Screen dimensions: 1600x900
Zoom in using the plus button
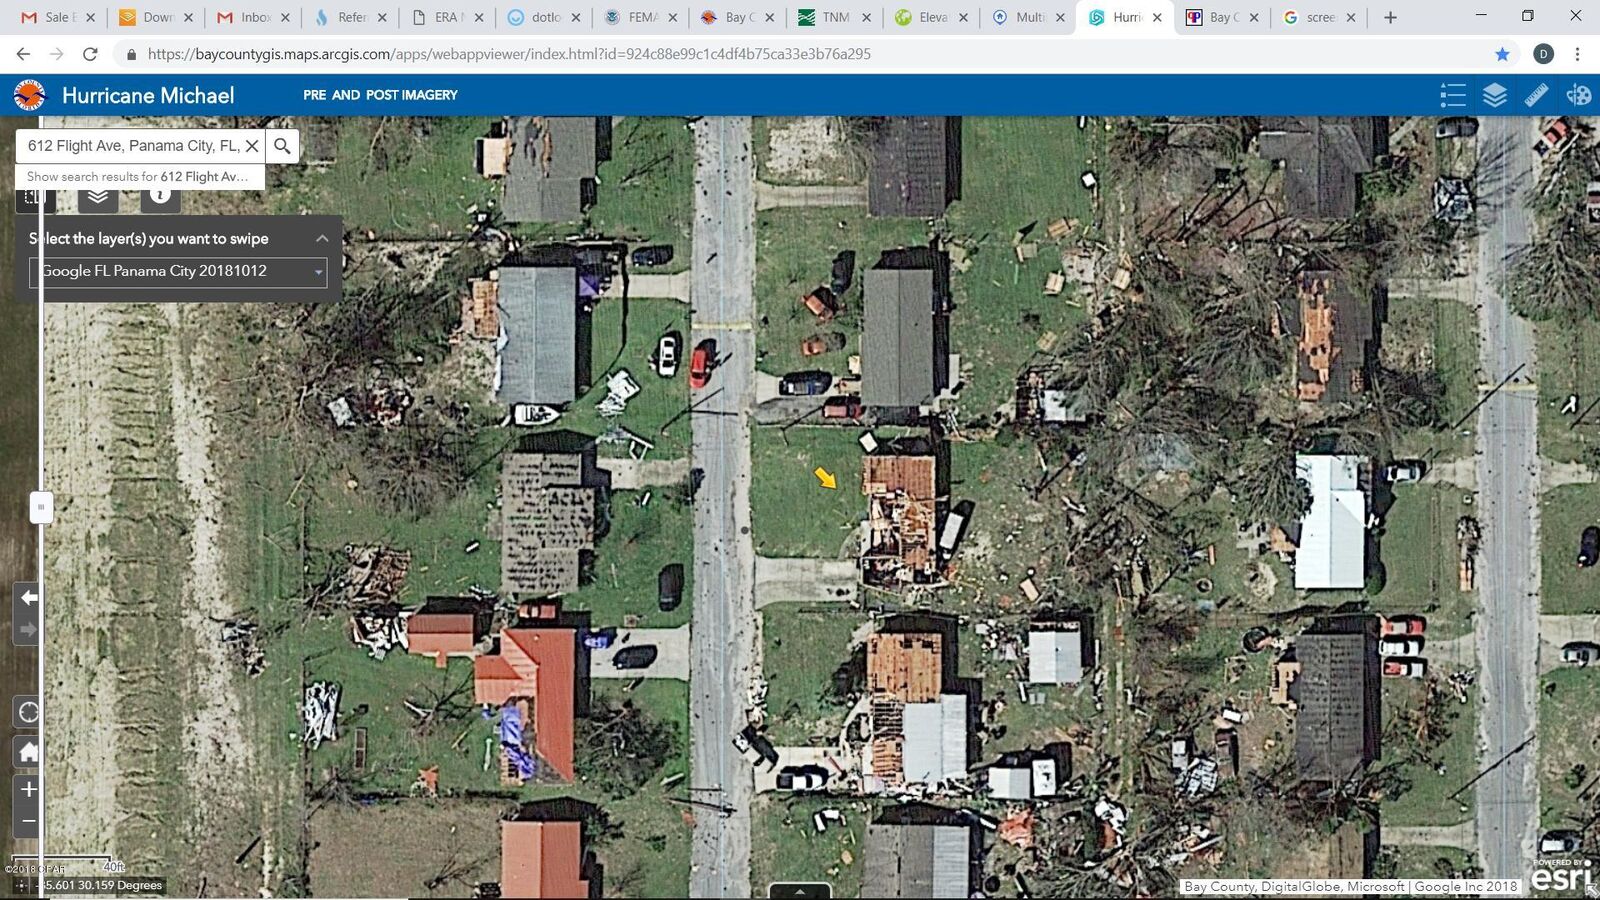pyautogui.click(x=28, y=789)
